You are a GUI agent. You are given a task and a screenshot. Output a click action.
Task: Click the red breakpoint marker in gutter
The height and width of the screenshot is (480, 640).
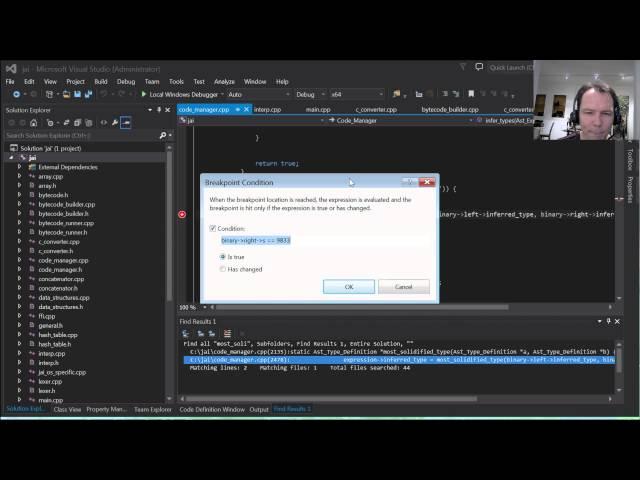coord(182,214)
